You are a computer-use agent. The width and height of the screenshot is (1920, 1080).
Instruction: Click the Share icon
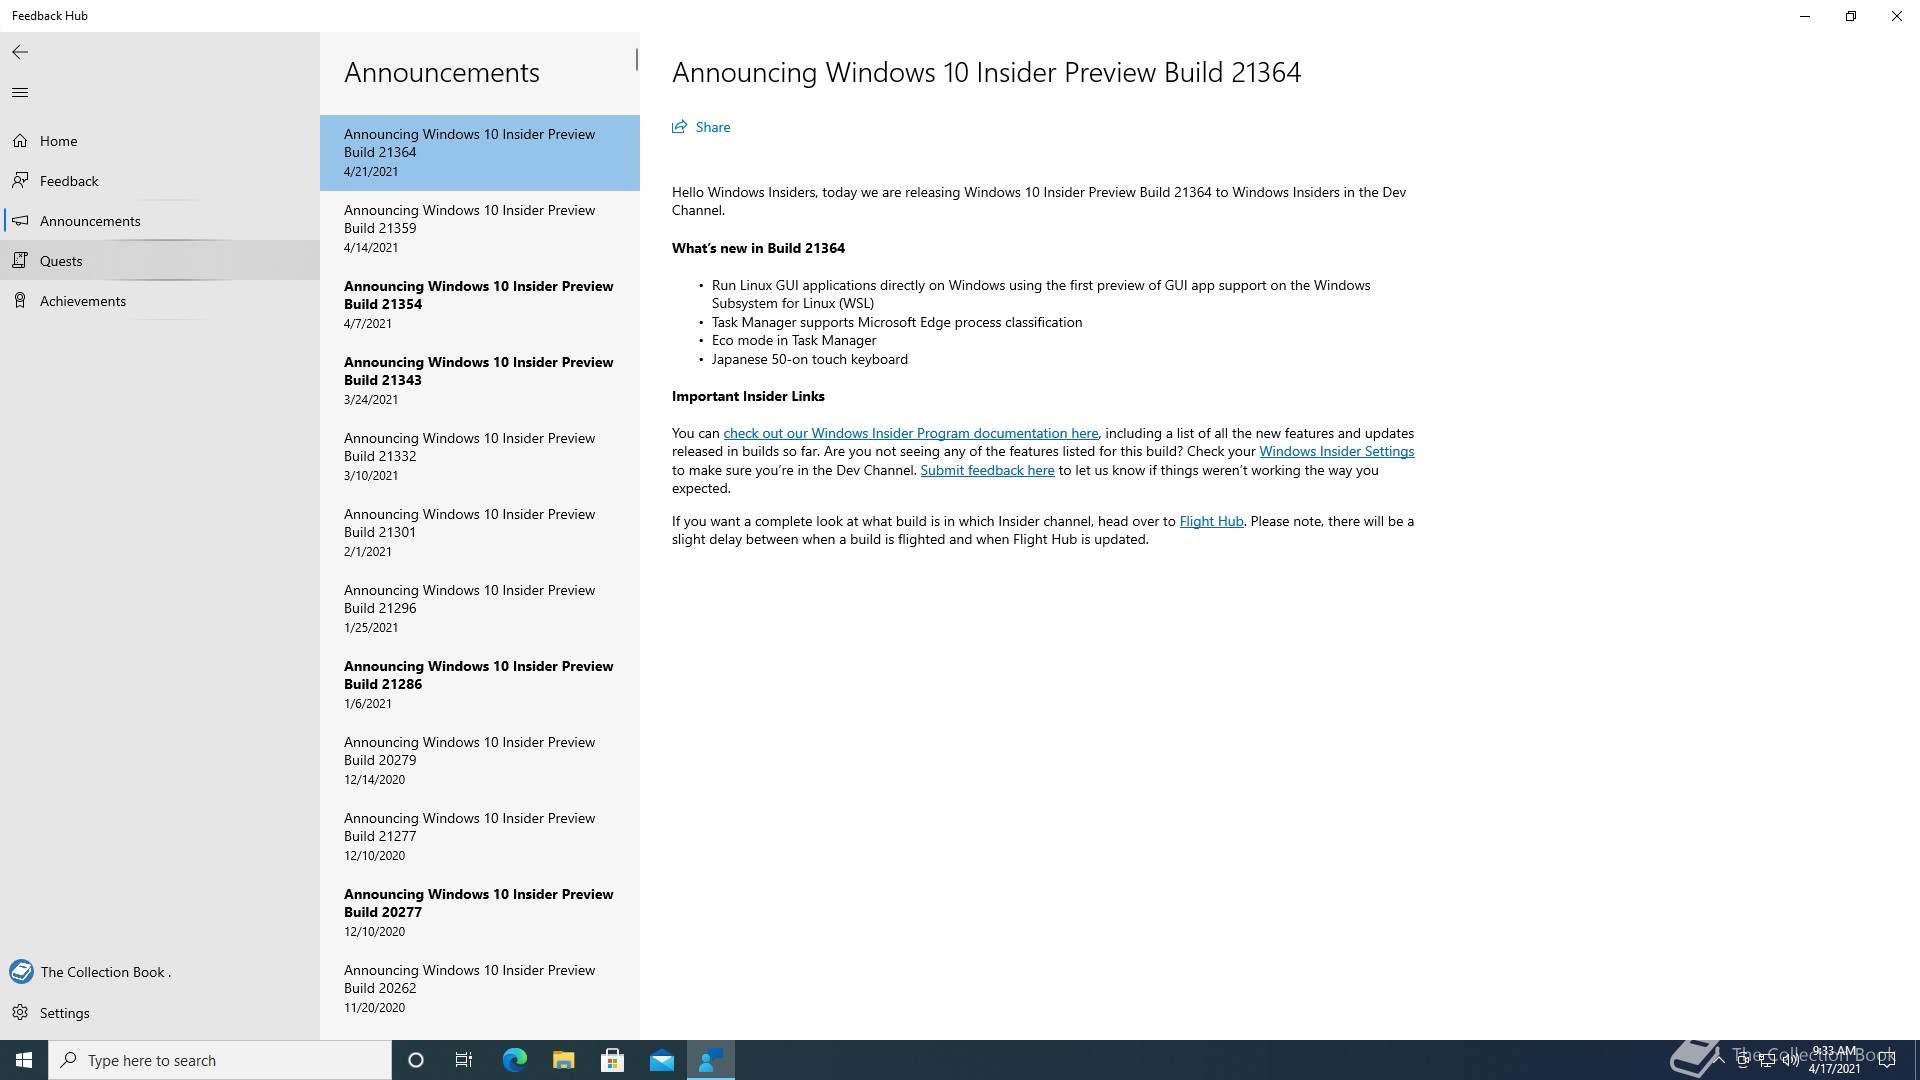680,127
